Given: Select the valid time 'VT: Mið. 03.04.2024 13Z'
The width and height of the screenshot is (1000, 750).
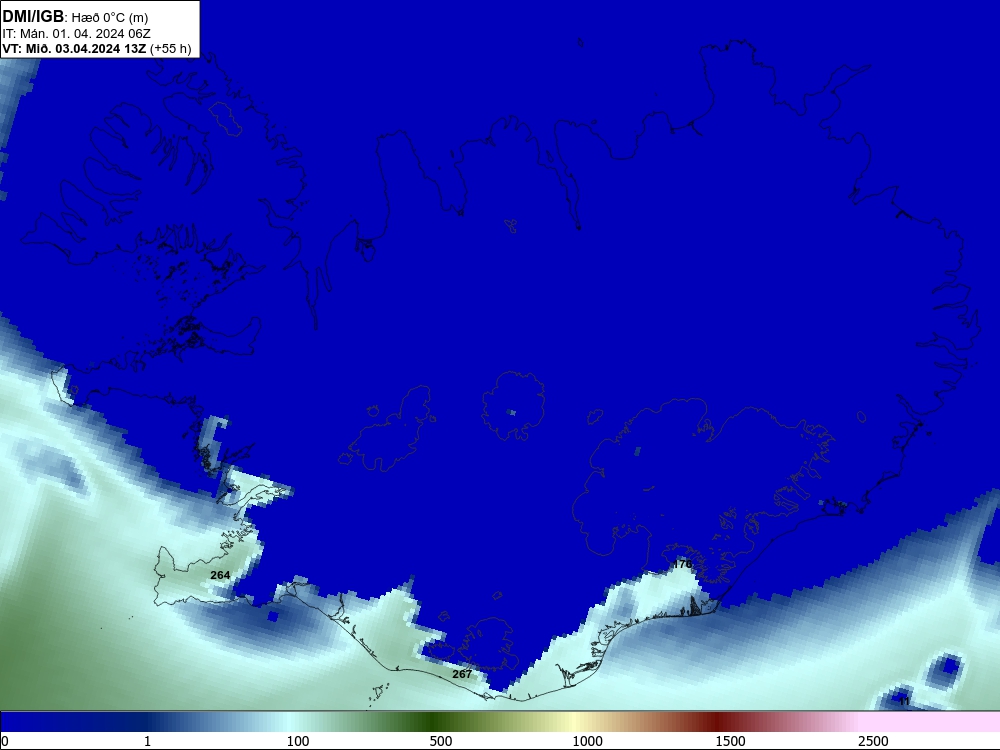Looking at the screenshot, I should coord(75,48).
